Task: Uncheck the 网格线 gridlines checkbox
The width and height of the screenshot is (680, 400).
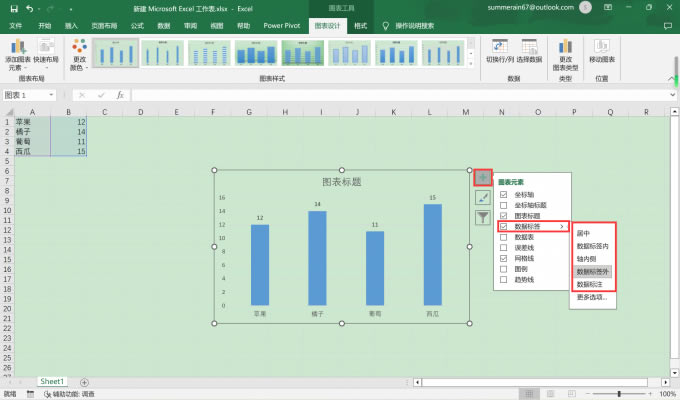Action: 504,258
